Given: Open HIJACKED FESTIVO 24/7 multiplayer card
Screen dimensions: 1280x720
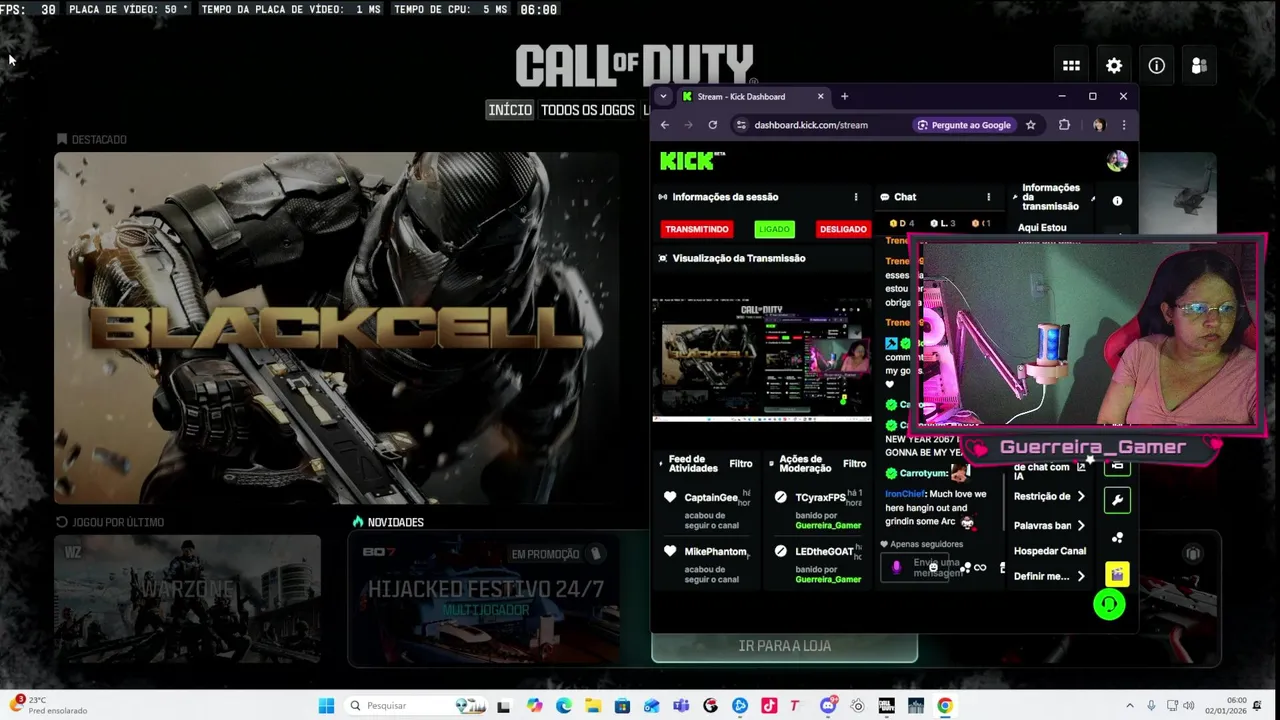Looking at the screenshot, I should click(x=485, y=600).
